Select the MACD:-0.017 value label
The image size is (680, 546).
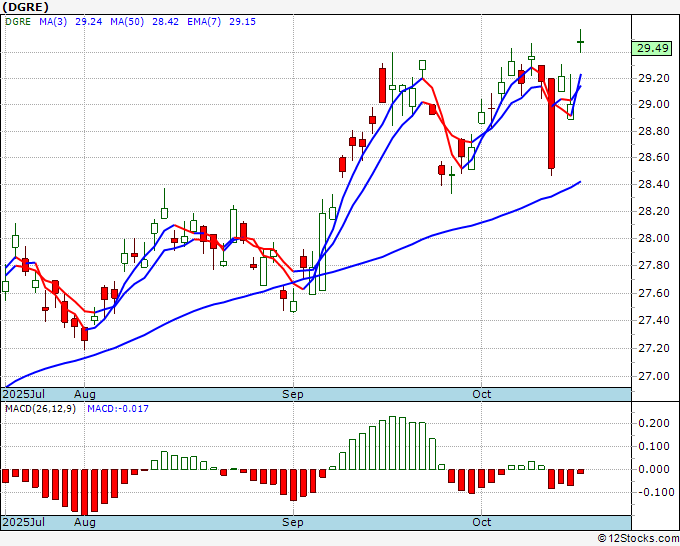(x=118, y=409)
